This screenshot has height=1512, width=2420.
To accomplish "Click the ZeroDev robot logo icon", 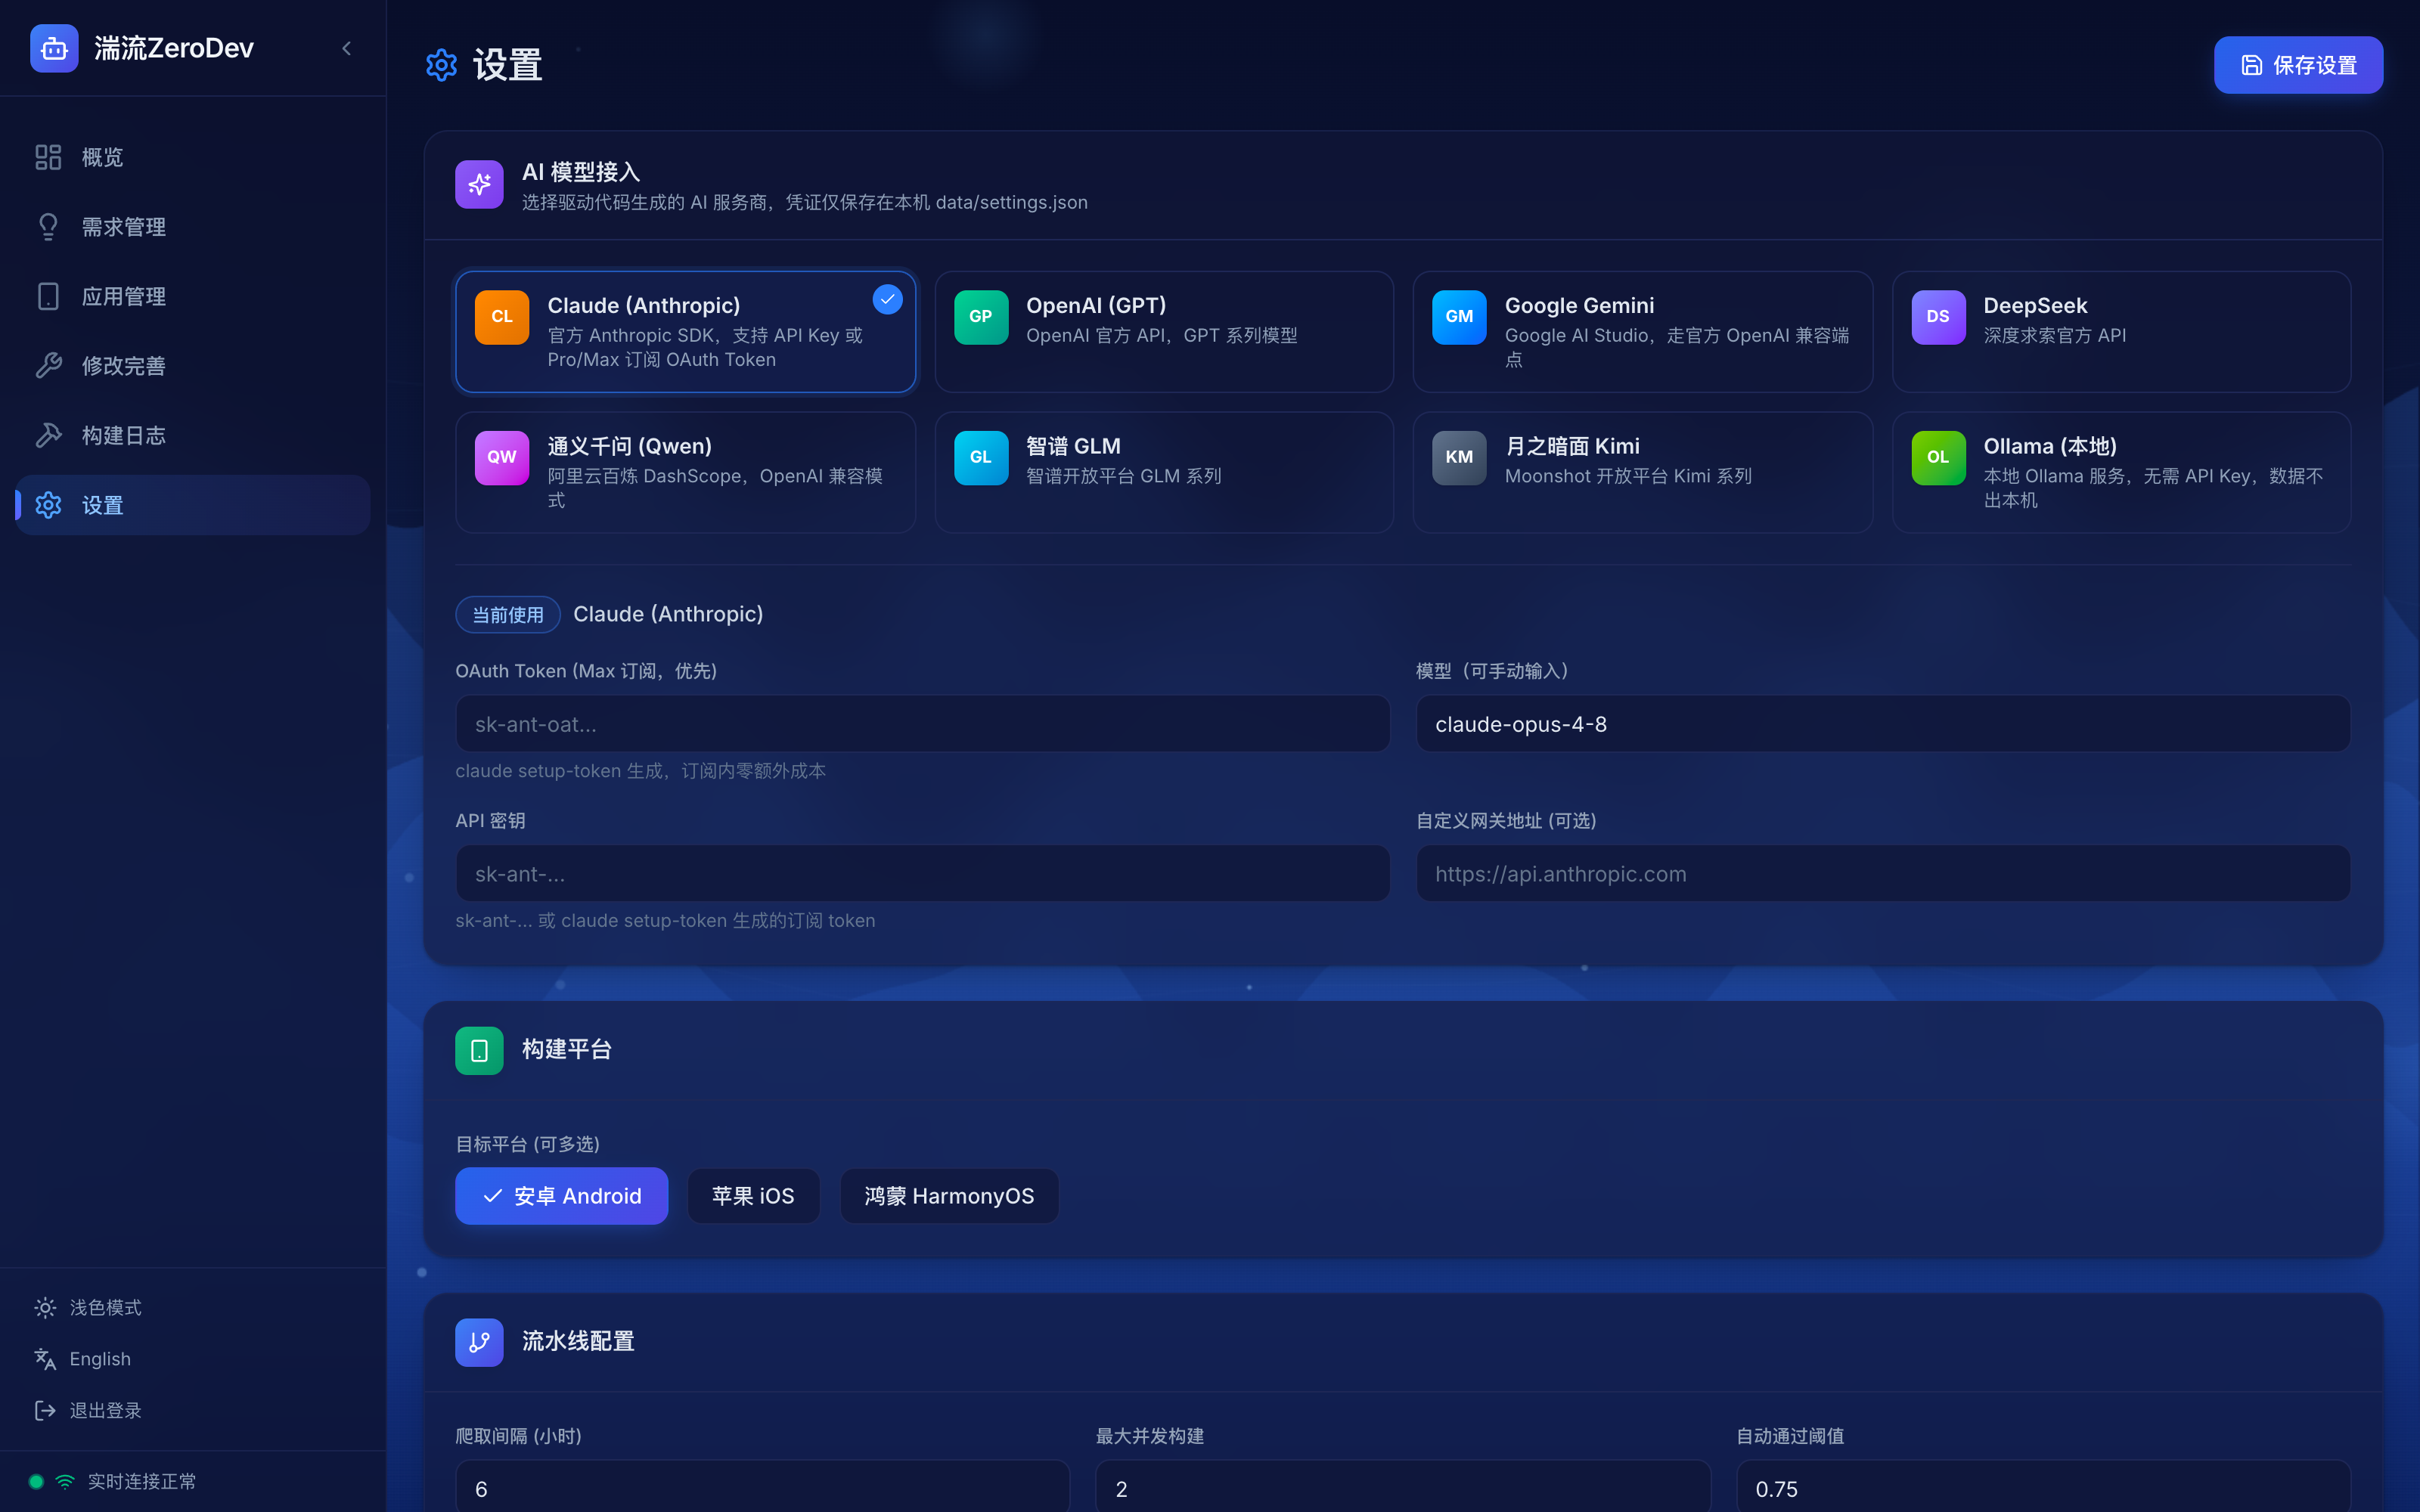I will click(54, 48).
